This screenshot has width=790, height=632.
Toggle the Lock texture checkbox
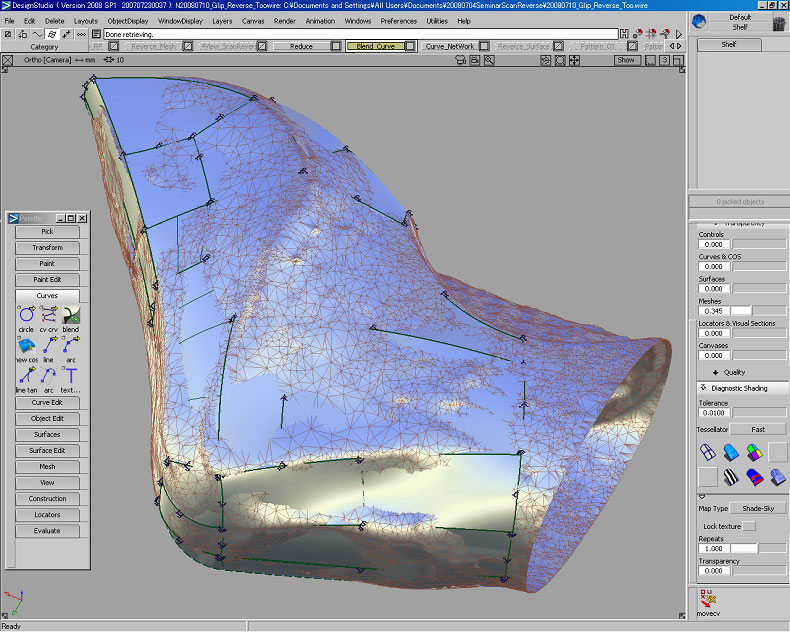(x=749, y=526)
